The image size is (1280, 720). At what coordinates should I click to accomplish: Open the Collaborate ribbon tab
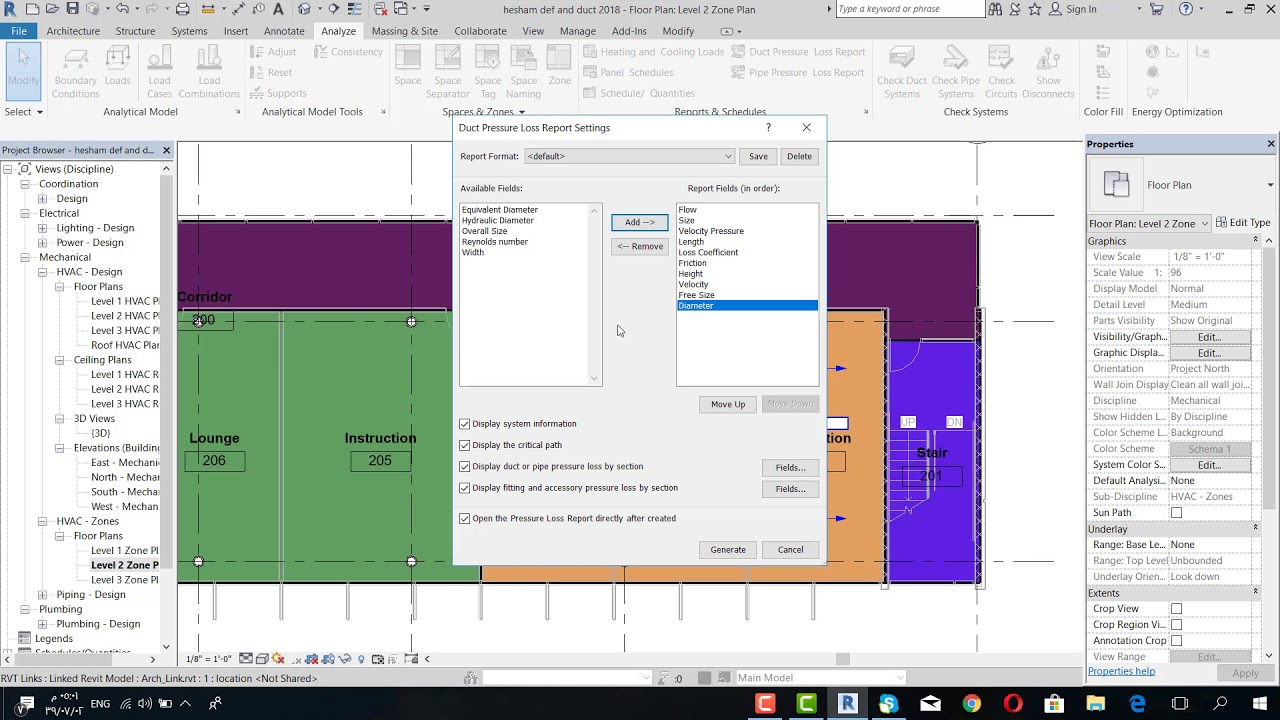(x=480, y=31)
